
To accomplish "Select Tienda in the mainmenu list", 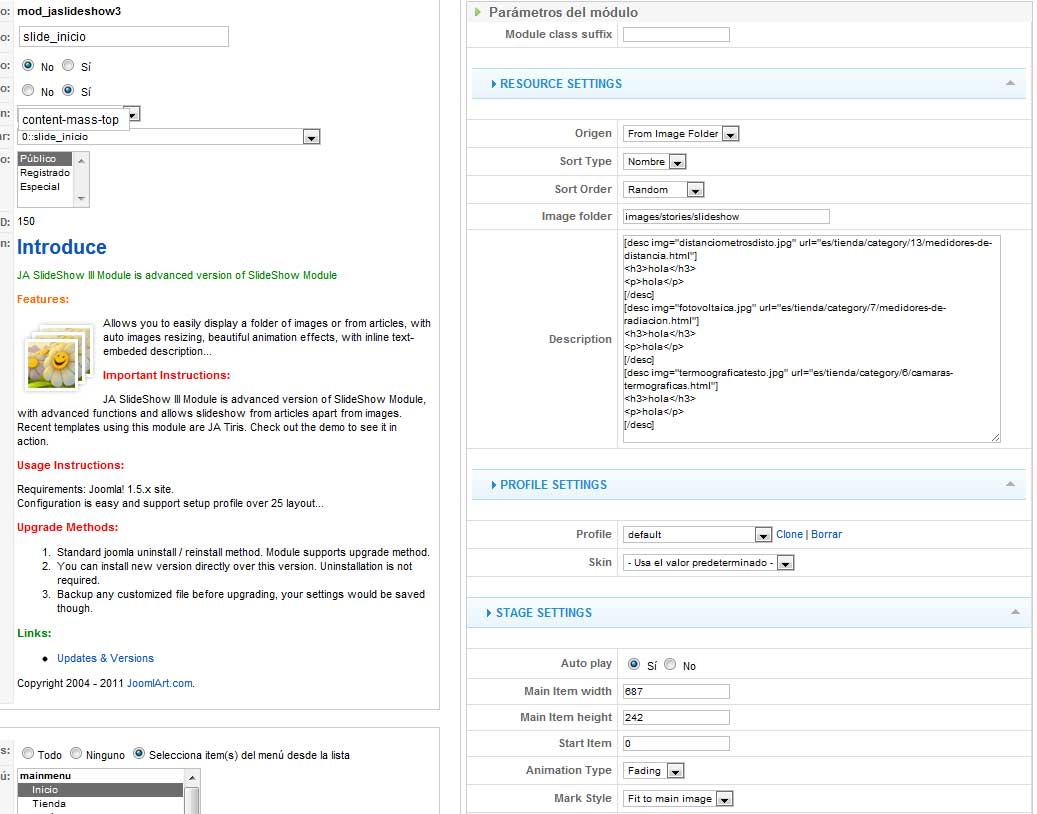I will point(101,803).
